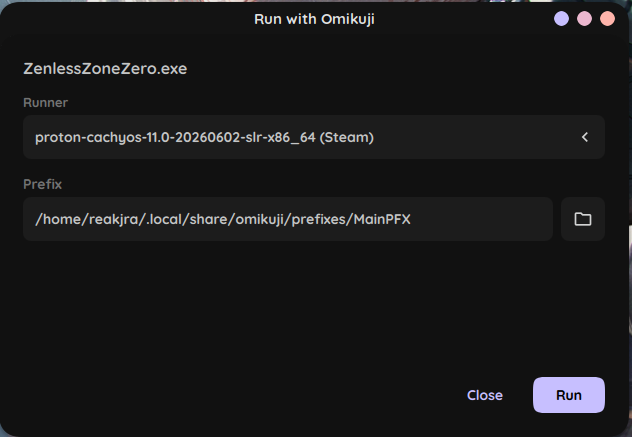Focus the Prefix path input field
Screen dimensions: 632x437
[x=288, y=219]
